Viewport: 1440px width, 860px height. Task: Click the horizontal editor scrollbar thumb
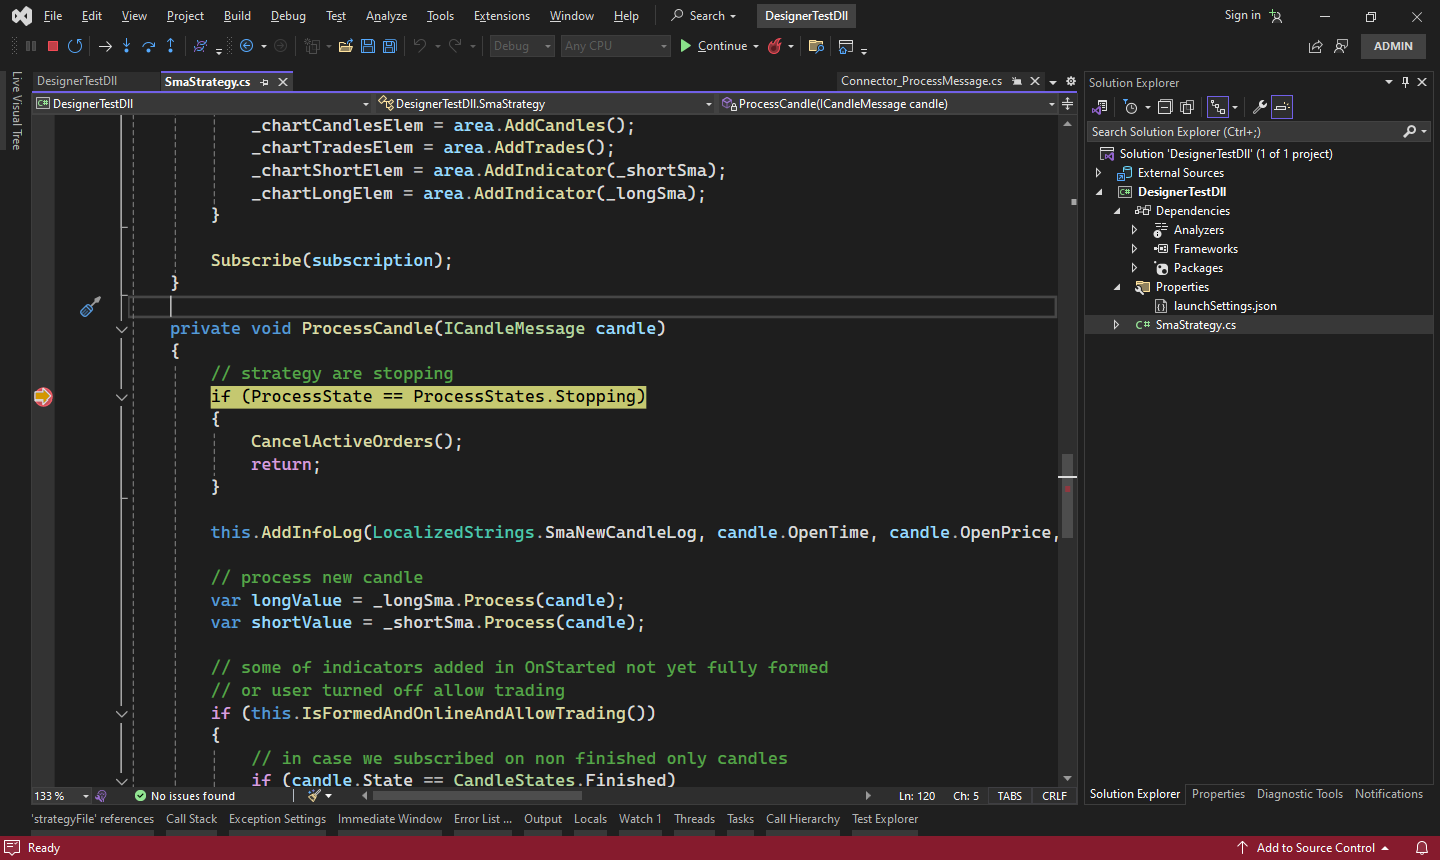477,796
